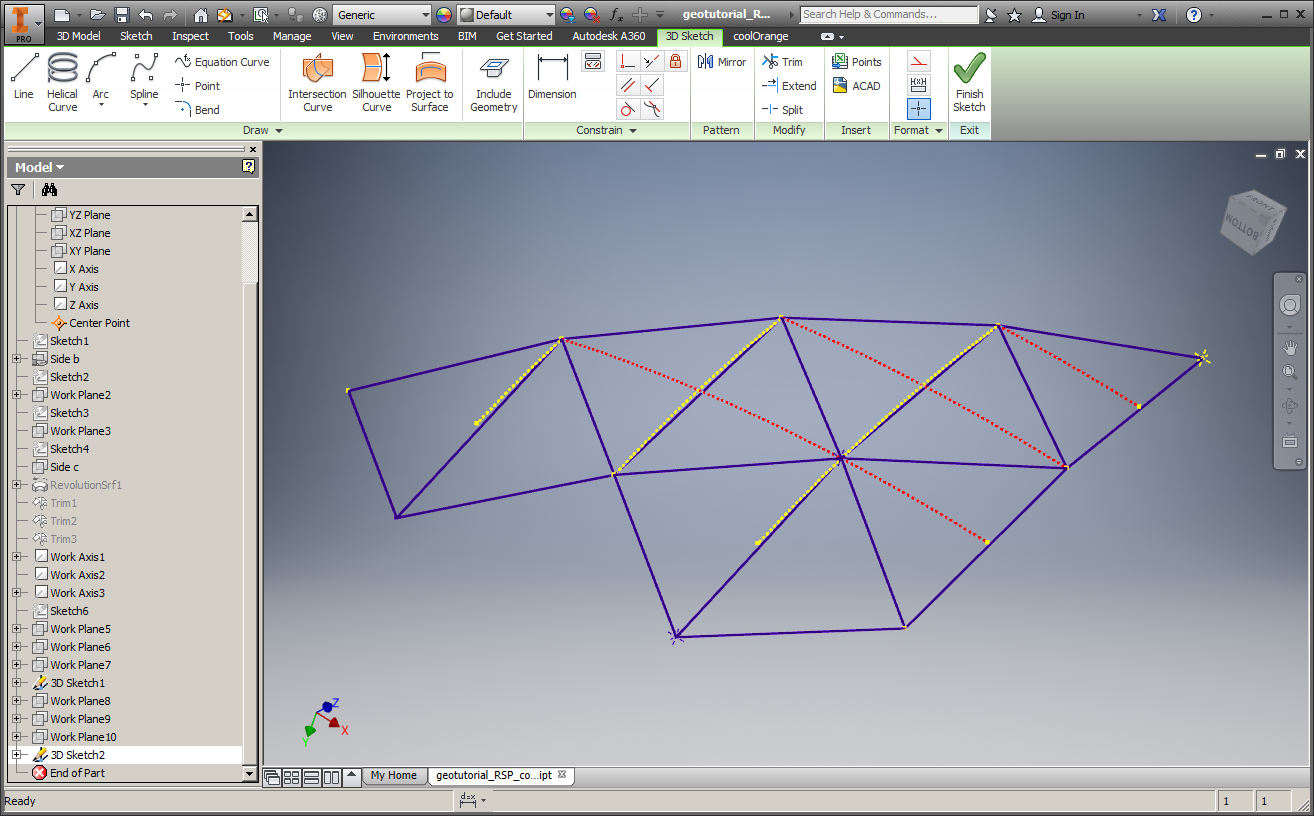The width and height of the screenshot is (1314, 816).
Task: Open the Environments tab
Action: (x=406, y=36)
